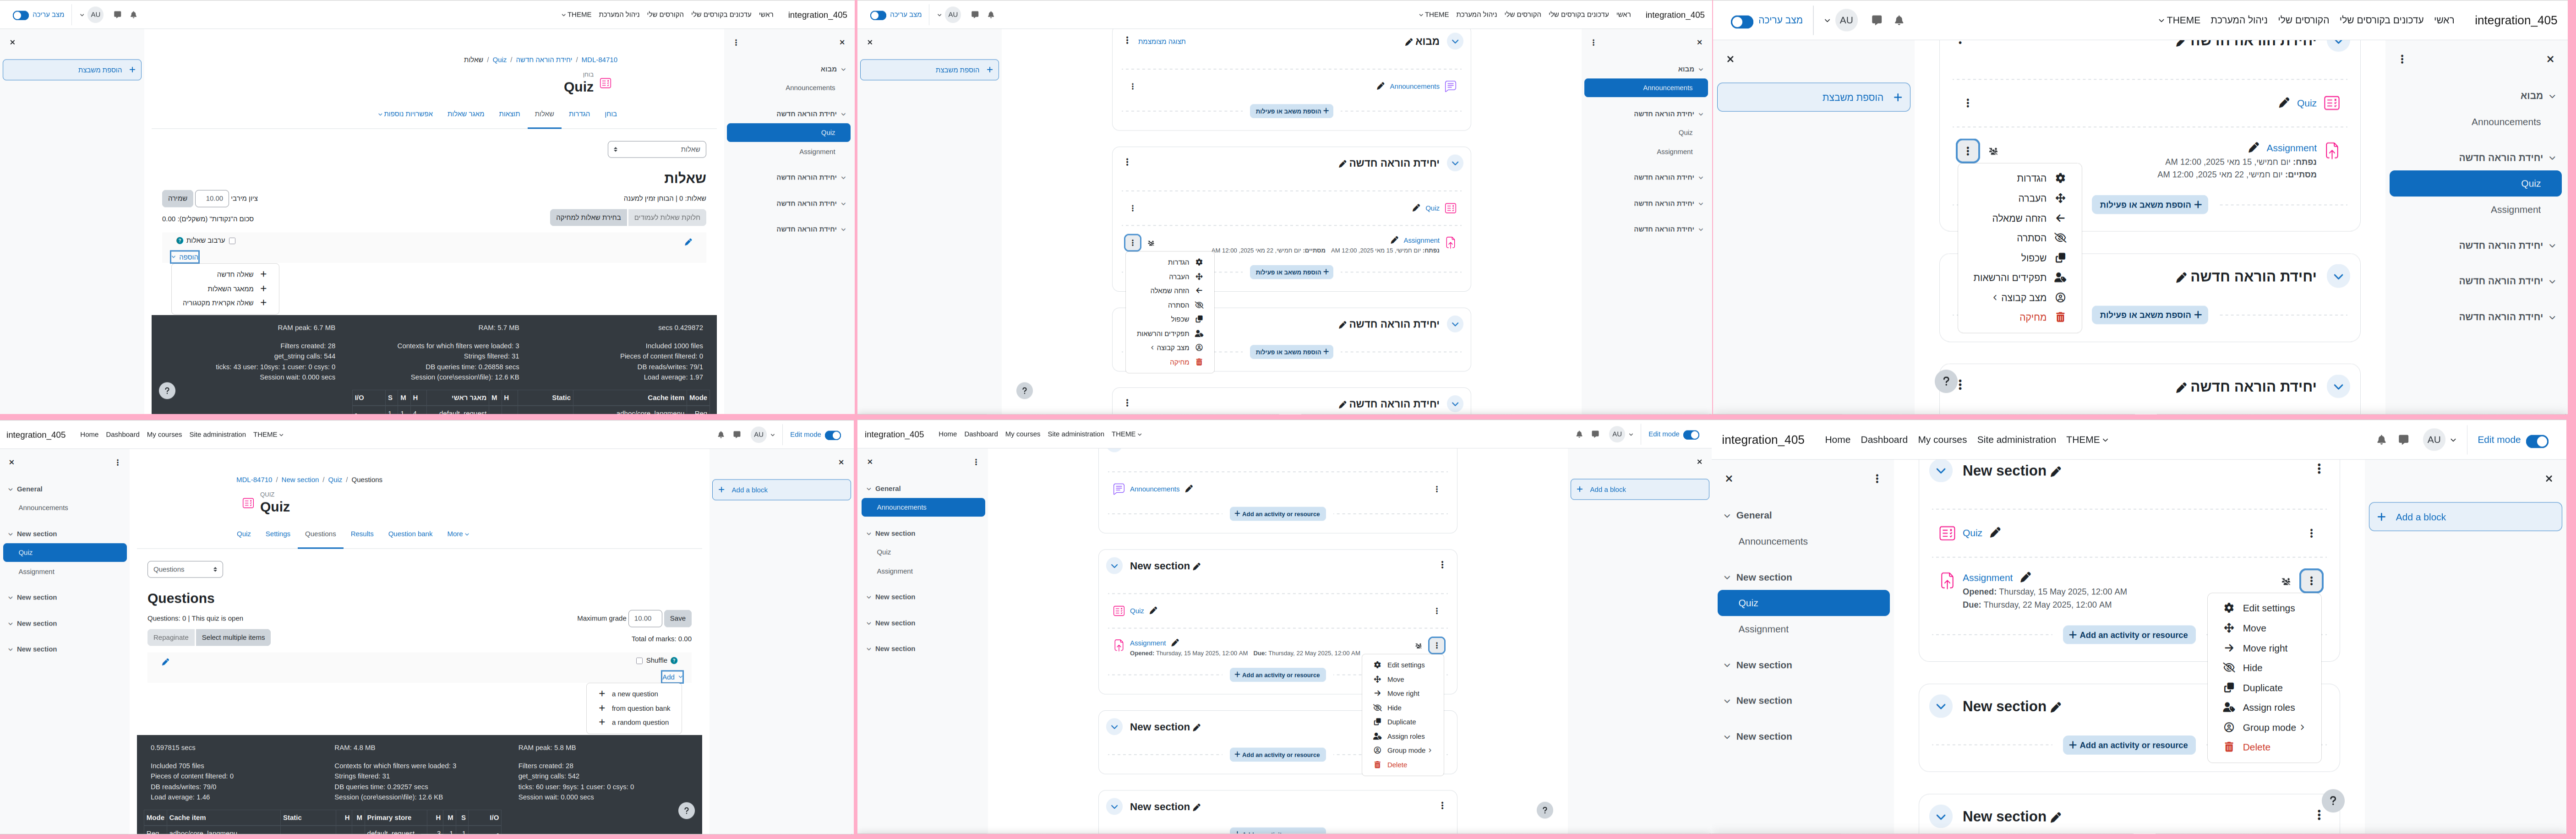Close the block drawer in zoomed-in English course page

2549,479
